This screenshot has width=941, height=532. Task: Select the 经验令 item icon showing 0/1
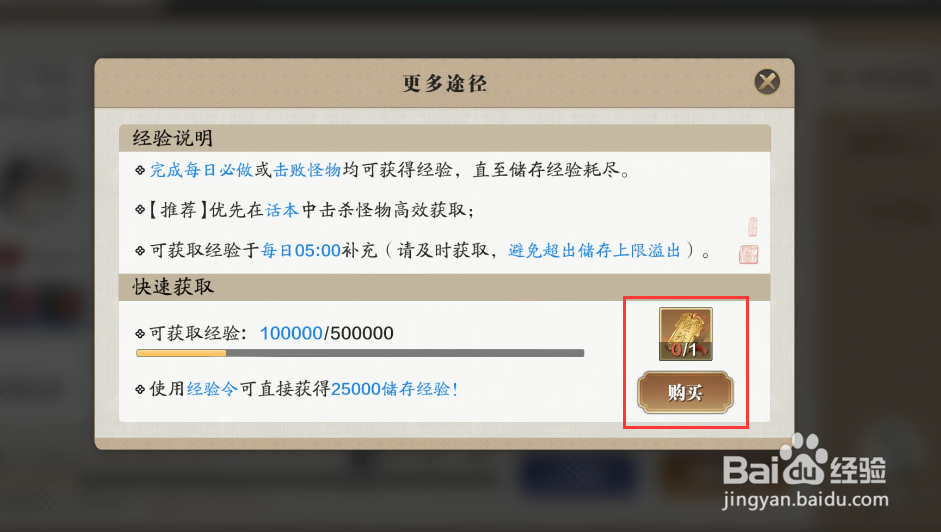[685, 334]
